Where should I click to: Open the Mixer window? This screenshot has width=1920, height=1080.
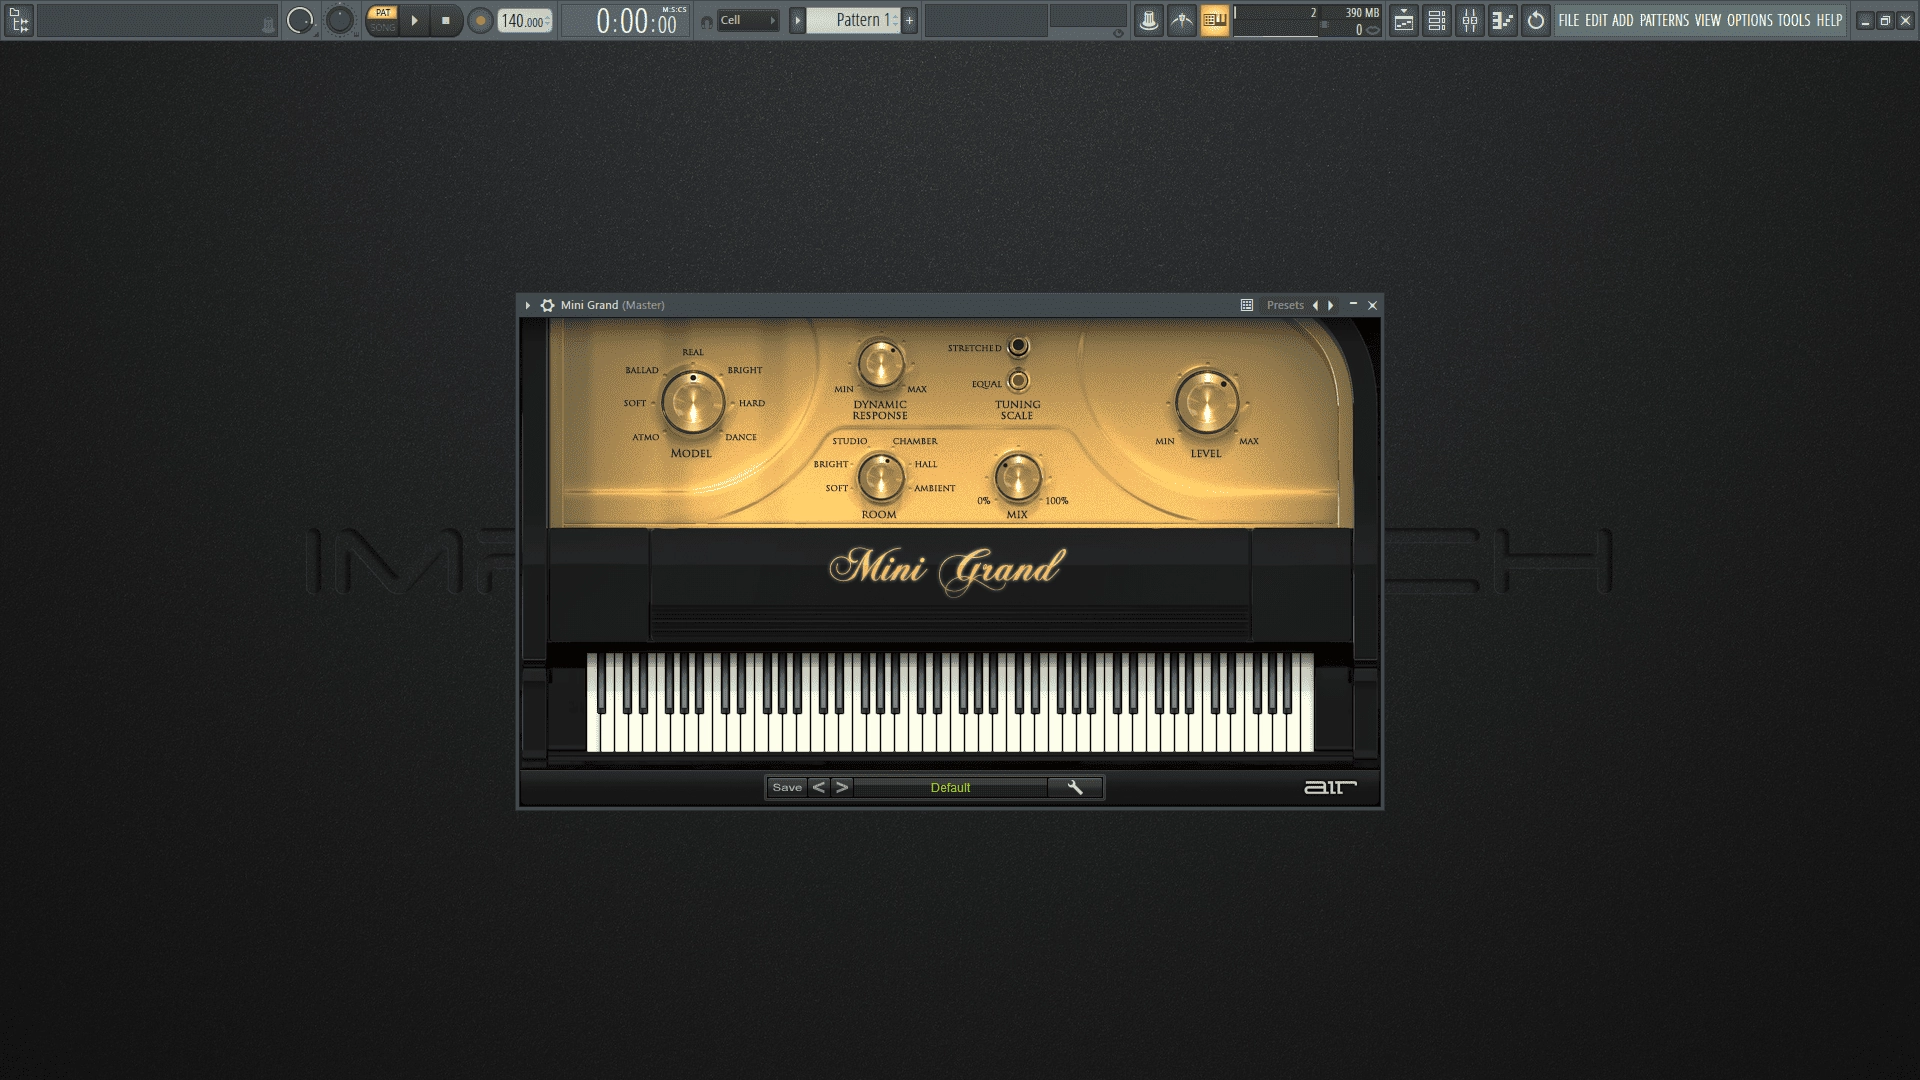1470,20
